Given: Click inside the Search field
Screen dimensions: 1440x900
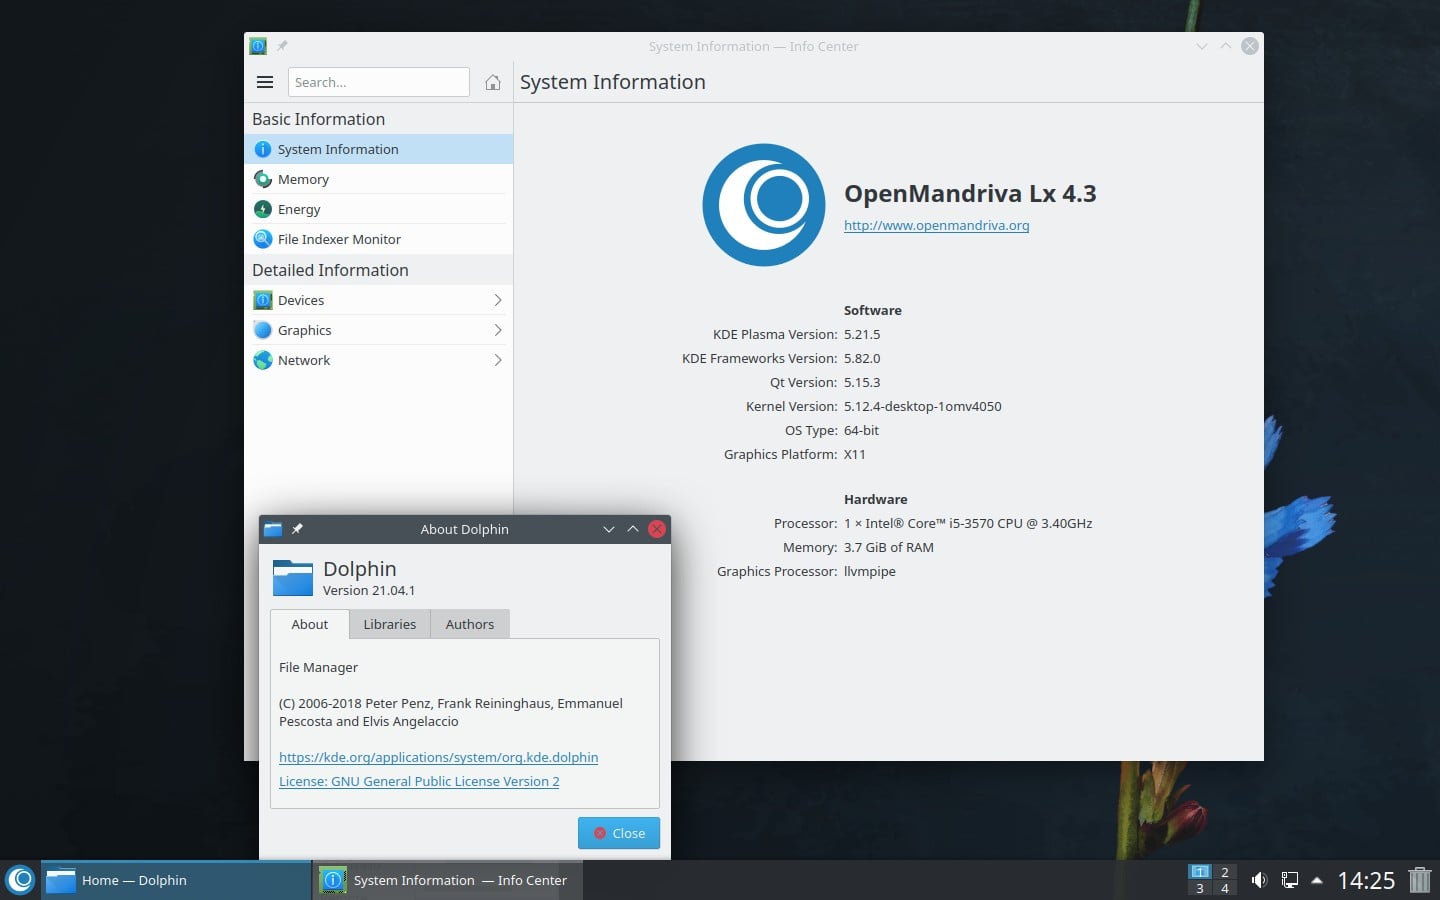Looking at the screenshot, I should tap(378, 82).
